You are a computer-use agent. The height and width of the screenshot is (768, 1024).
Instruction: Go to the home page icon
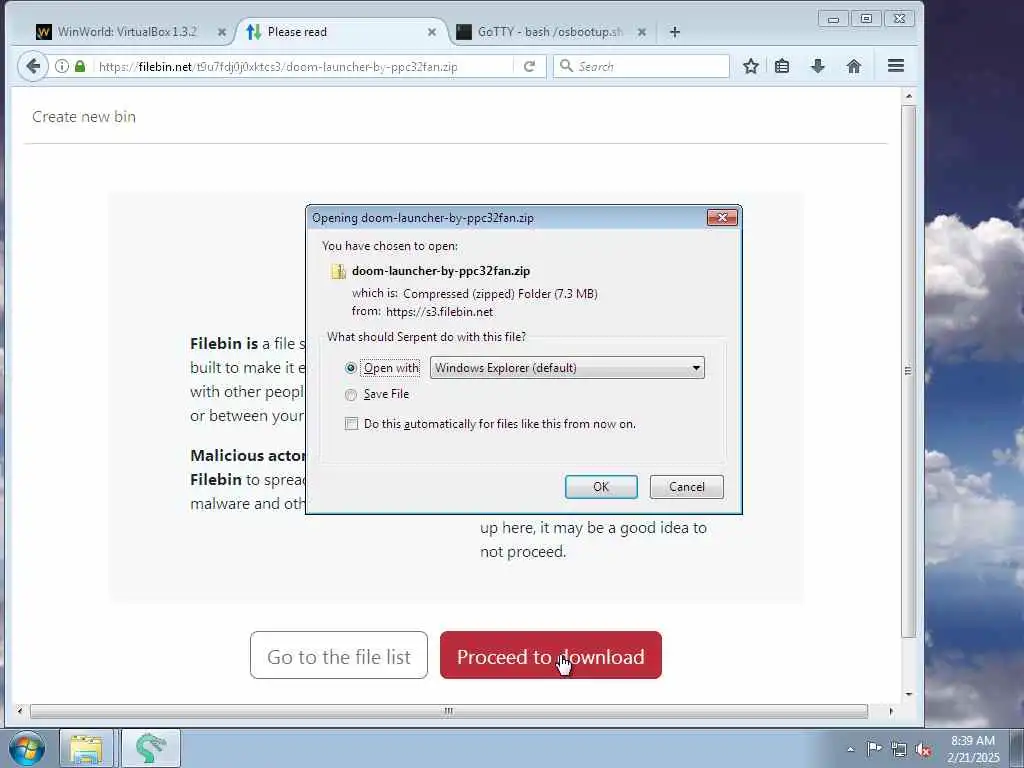[x=854, y=66]
